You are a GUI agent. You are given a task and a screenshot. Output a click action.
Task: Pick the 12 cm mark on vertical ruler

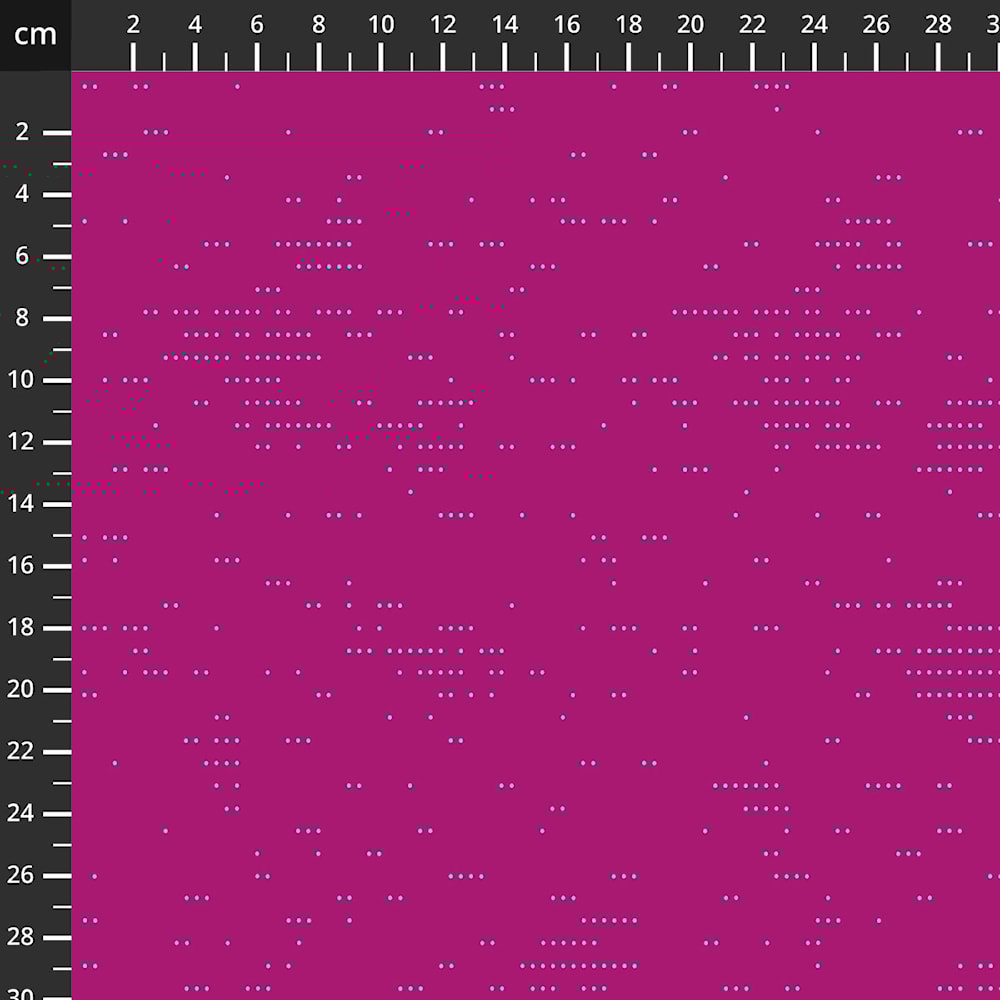pos(22,442)
